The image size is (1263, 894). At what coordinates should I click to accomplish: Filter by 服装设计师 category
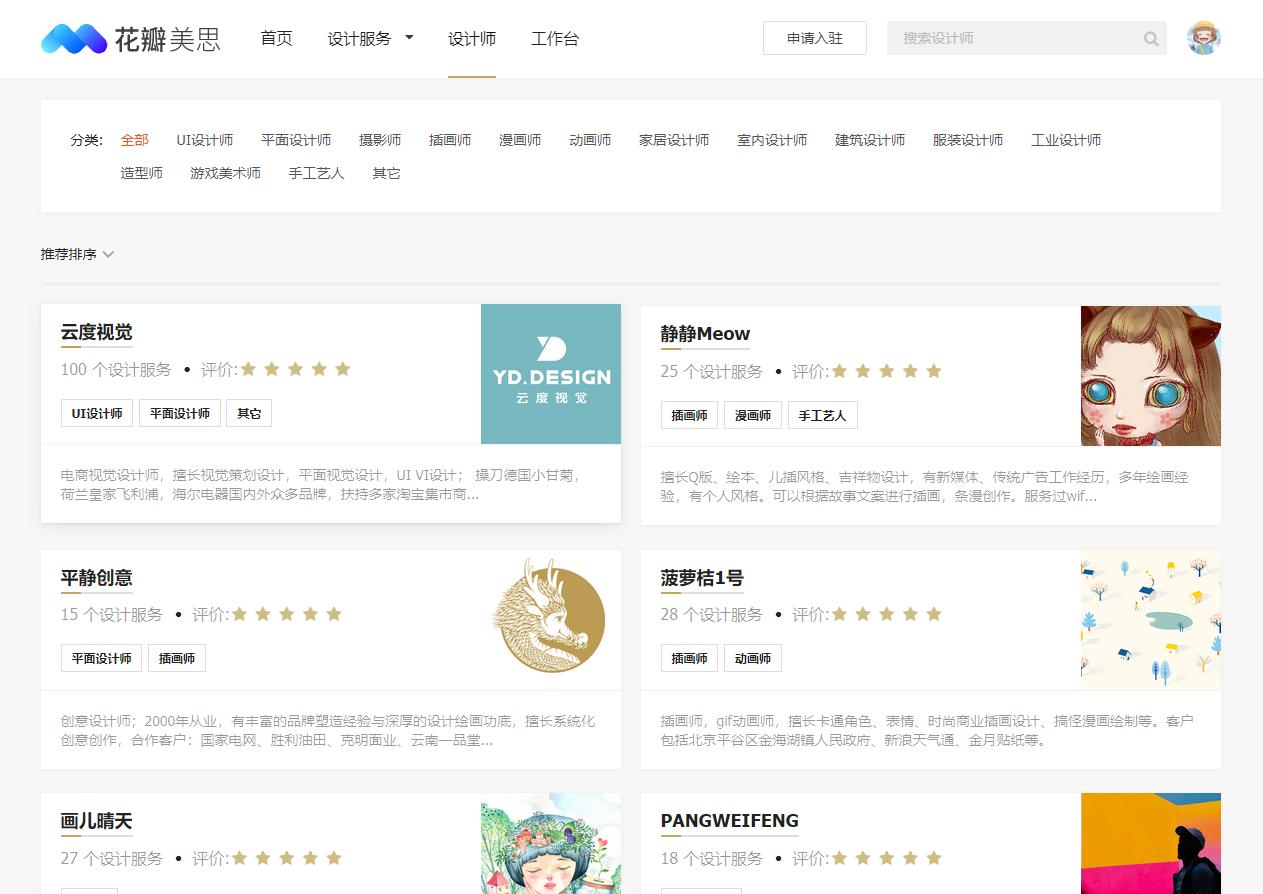pos(968,140)
